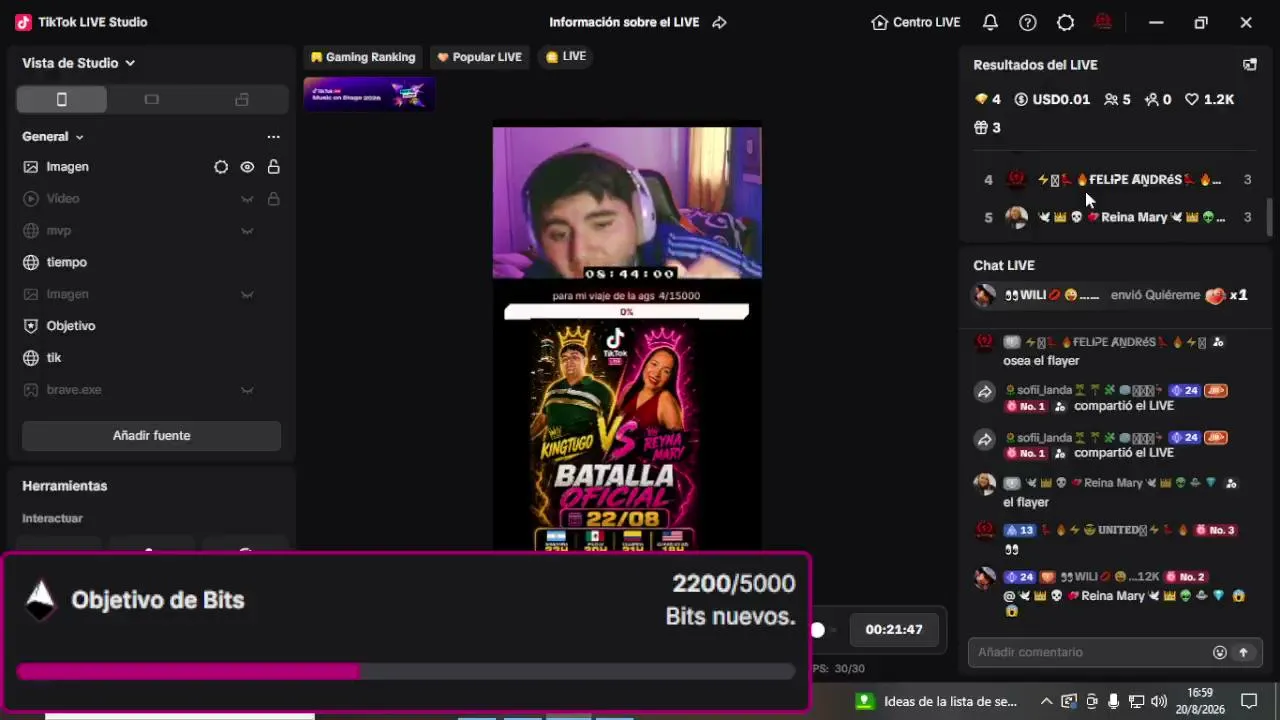
Task: Open the notifications bell
Action: [x=990, y=22]
